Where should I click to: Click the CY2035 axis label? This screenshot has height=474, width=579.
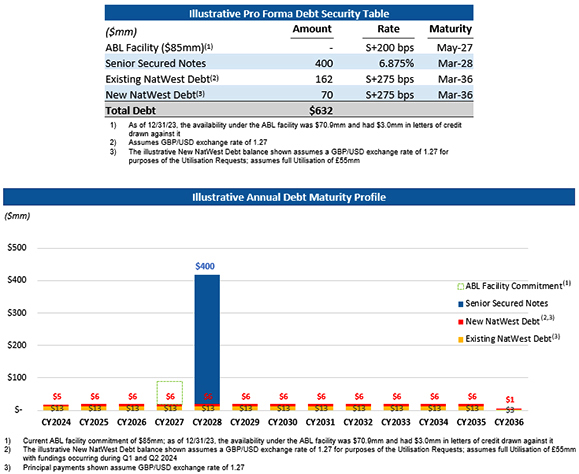pos(471,422)
